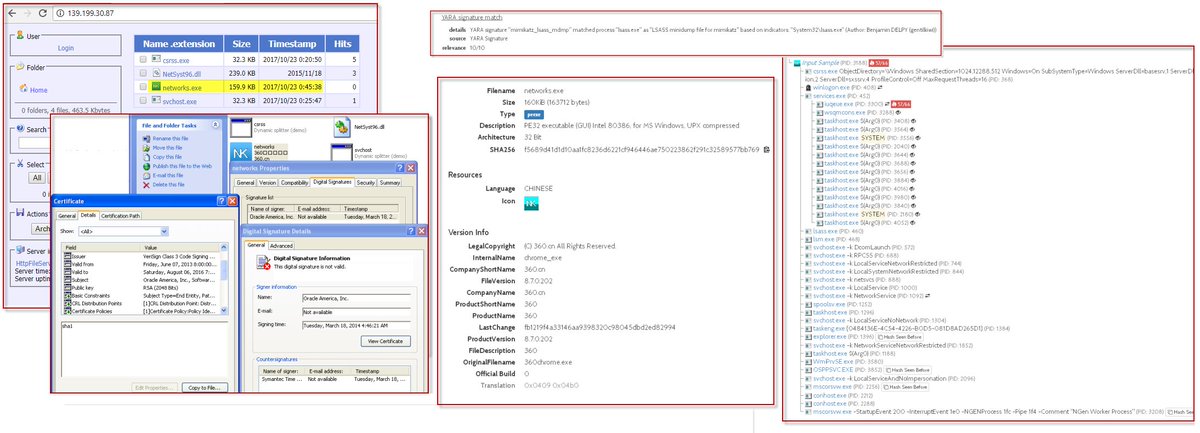Screen dimensions: 1200x433
Task: Select spoolsv.exe in process tree
Action: click(829, 304)
